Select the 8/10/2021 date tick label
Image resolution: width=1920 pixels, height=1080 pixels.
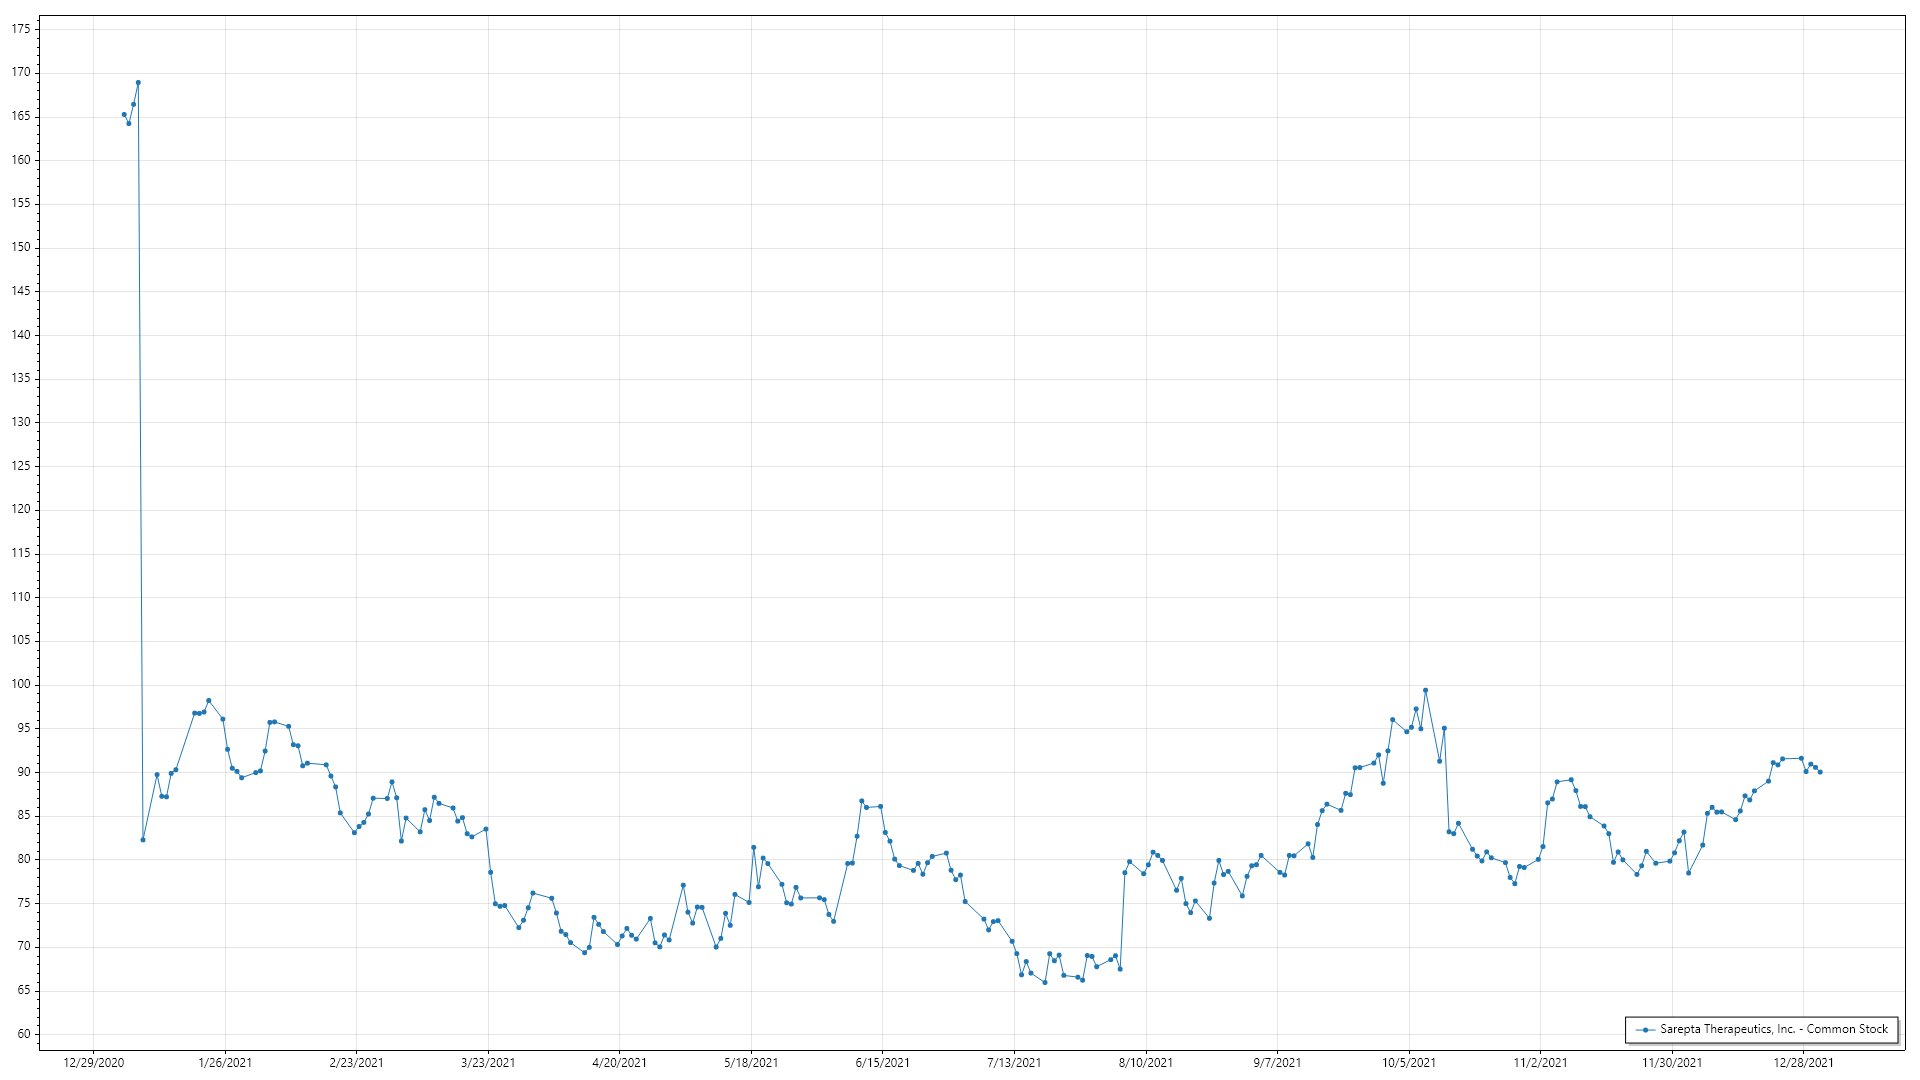(x=1146, y=1062)
